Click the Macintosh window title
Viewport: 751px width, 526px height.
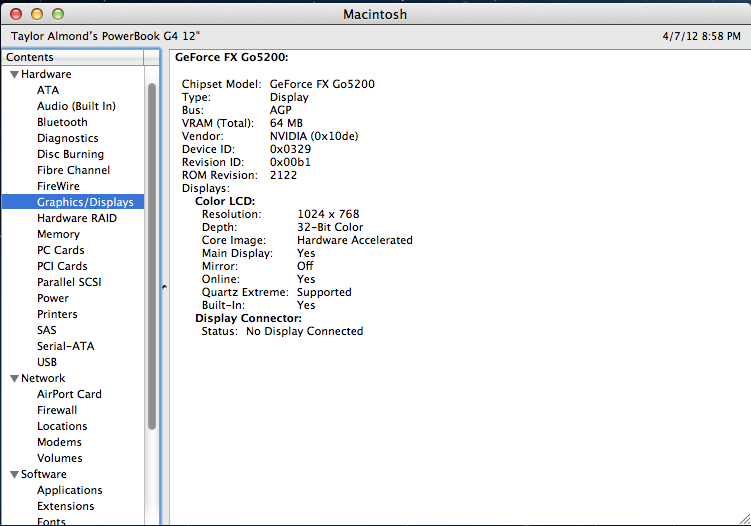pyautogui.click(x=375, y=14)
